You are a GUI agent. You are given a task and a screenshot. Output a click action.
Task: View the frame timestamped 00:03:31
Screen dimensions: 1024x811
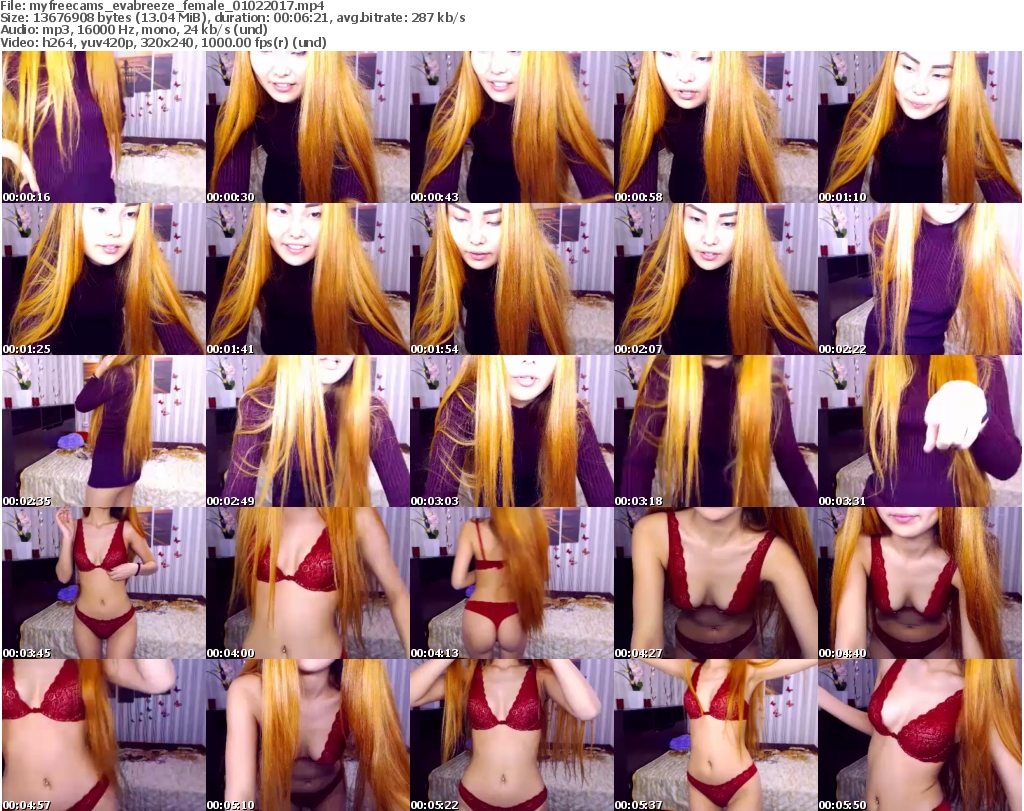[x=920, y=431]
